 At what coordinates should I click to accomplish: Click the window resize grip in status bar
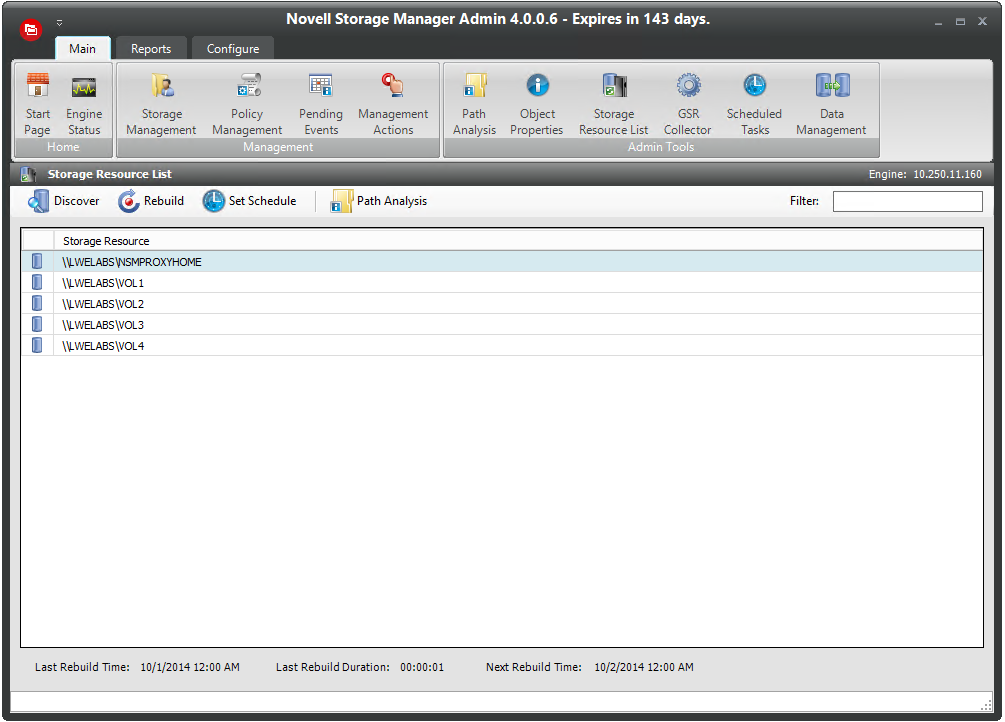tap(986, 705)
